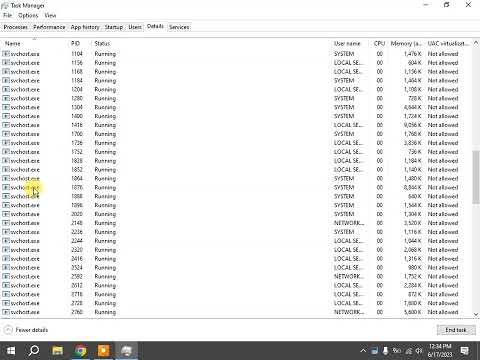Click memory value 2,068 K

coord(413,250)
